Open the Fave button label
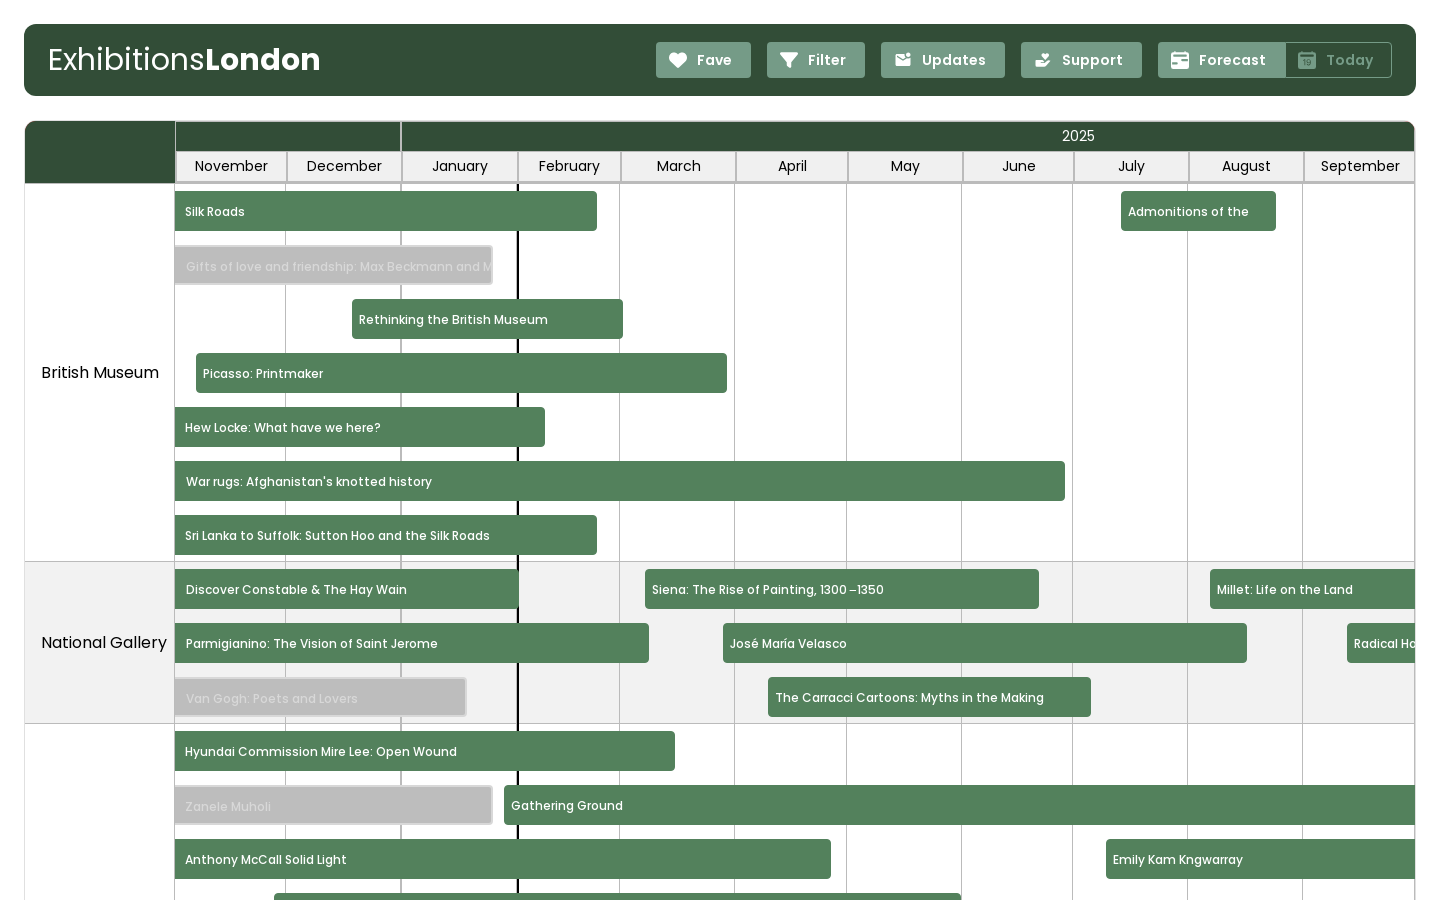1440x900 pixels. click(x=714, y=60)
